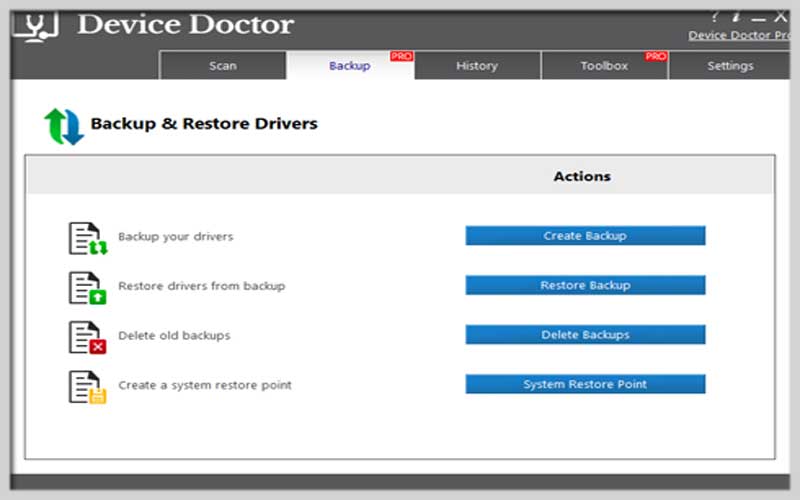Viewport: 800px width, 500px height.
Task: Open the History tab
Action: point(477,65)
